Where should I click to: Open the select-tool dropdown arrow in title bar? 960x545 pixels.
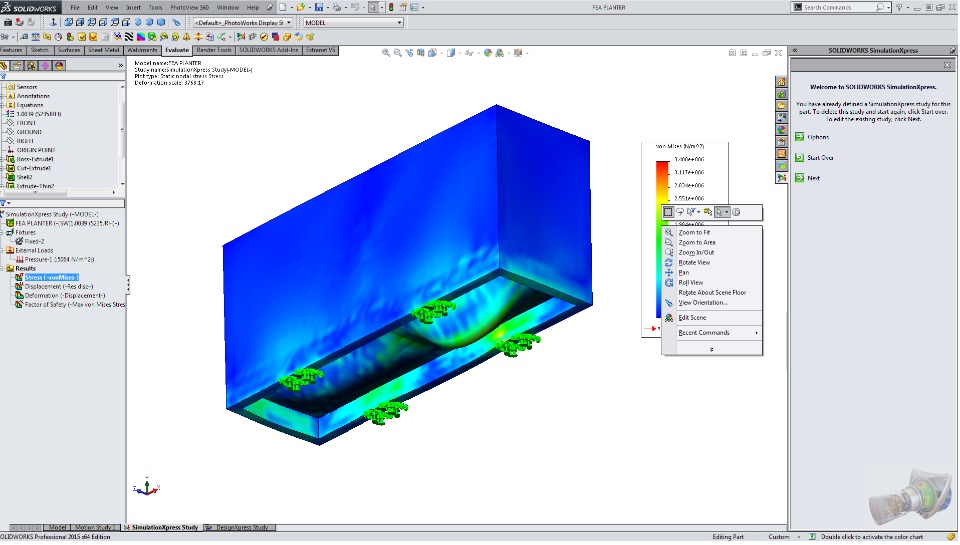click(x=381, y=7)
